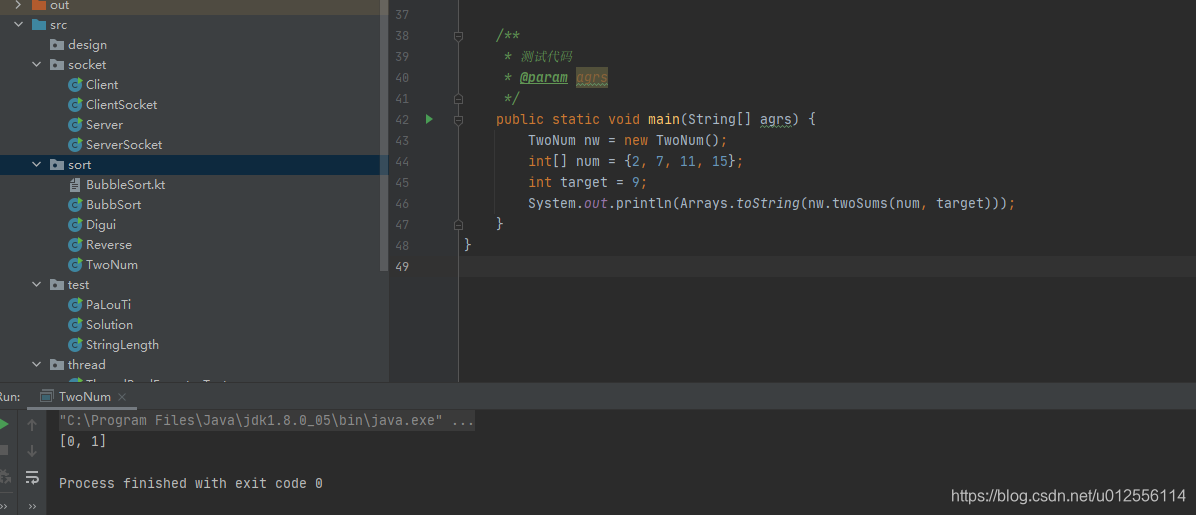Screen dimensions: 1196x515
Task: Collapse the test package
Action: (x=37, y=285)
